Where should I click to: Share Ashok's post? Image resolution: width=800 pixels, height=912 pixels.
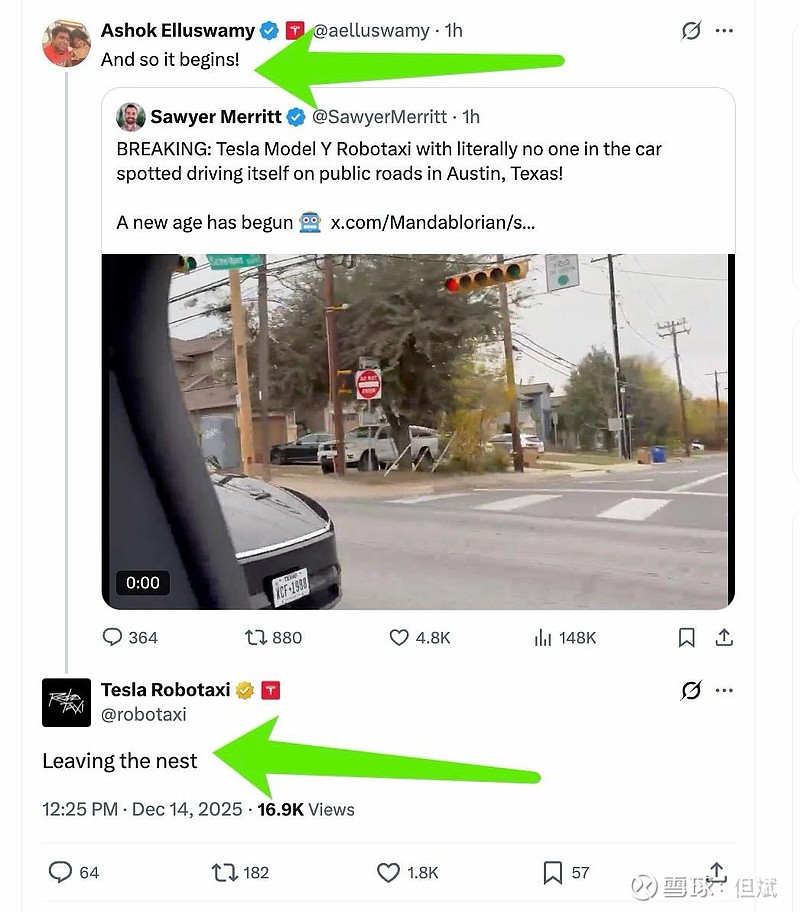[x=725, y=637]
